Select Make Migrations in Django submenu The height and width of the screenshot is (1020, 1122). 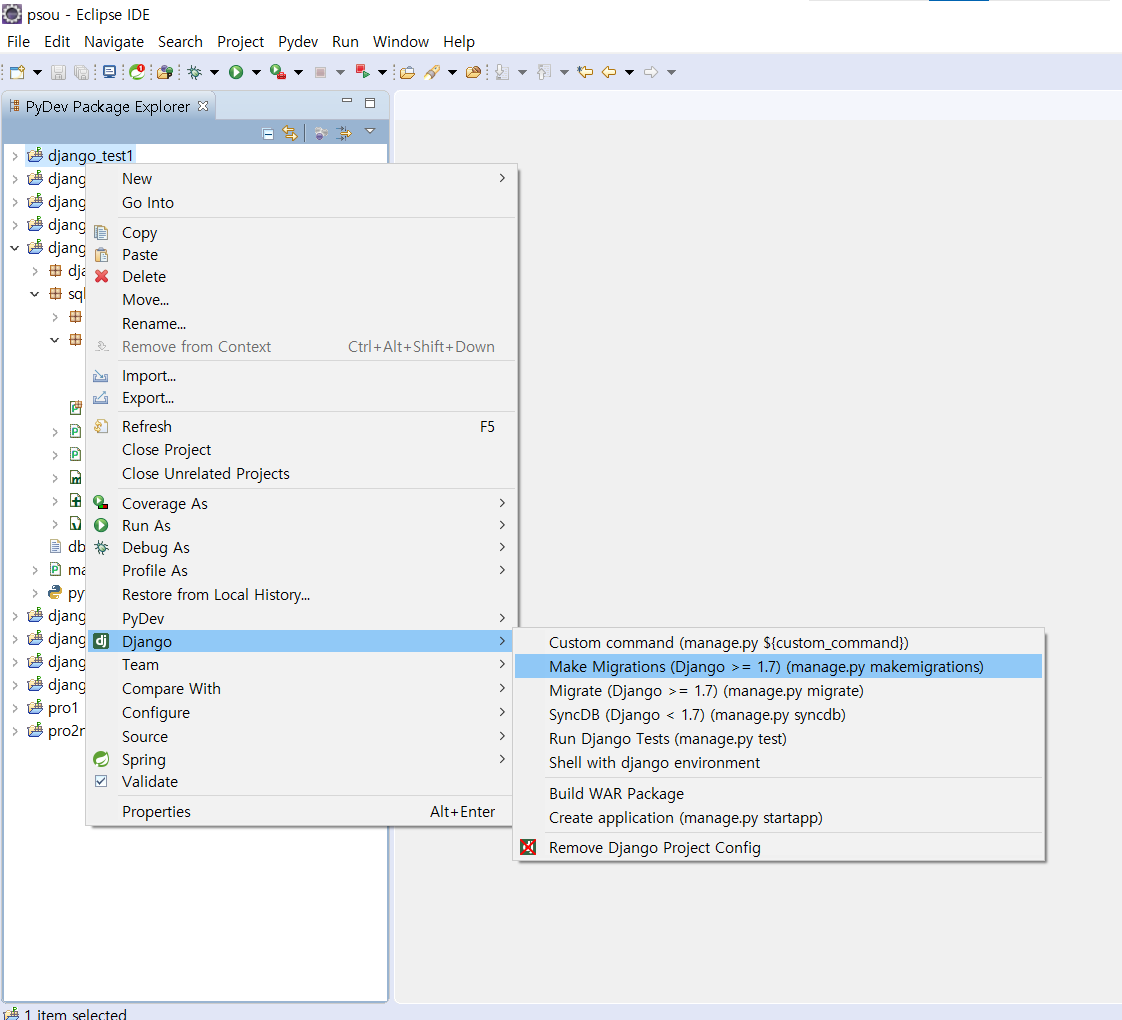[779, 666]
